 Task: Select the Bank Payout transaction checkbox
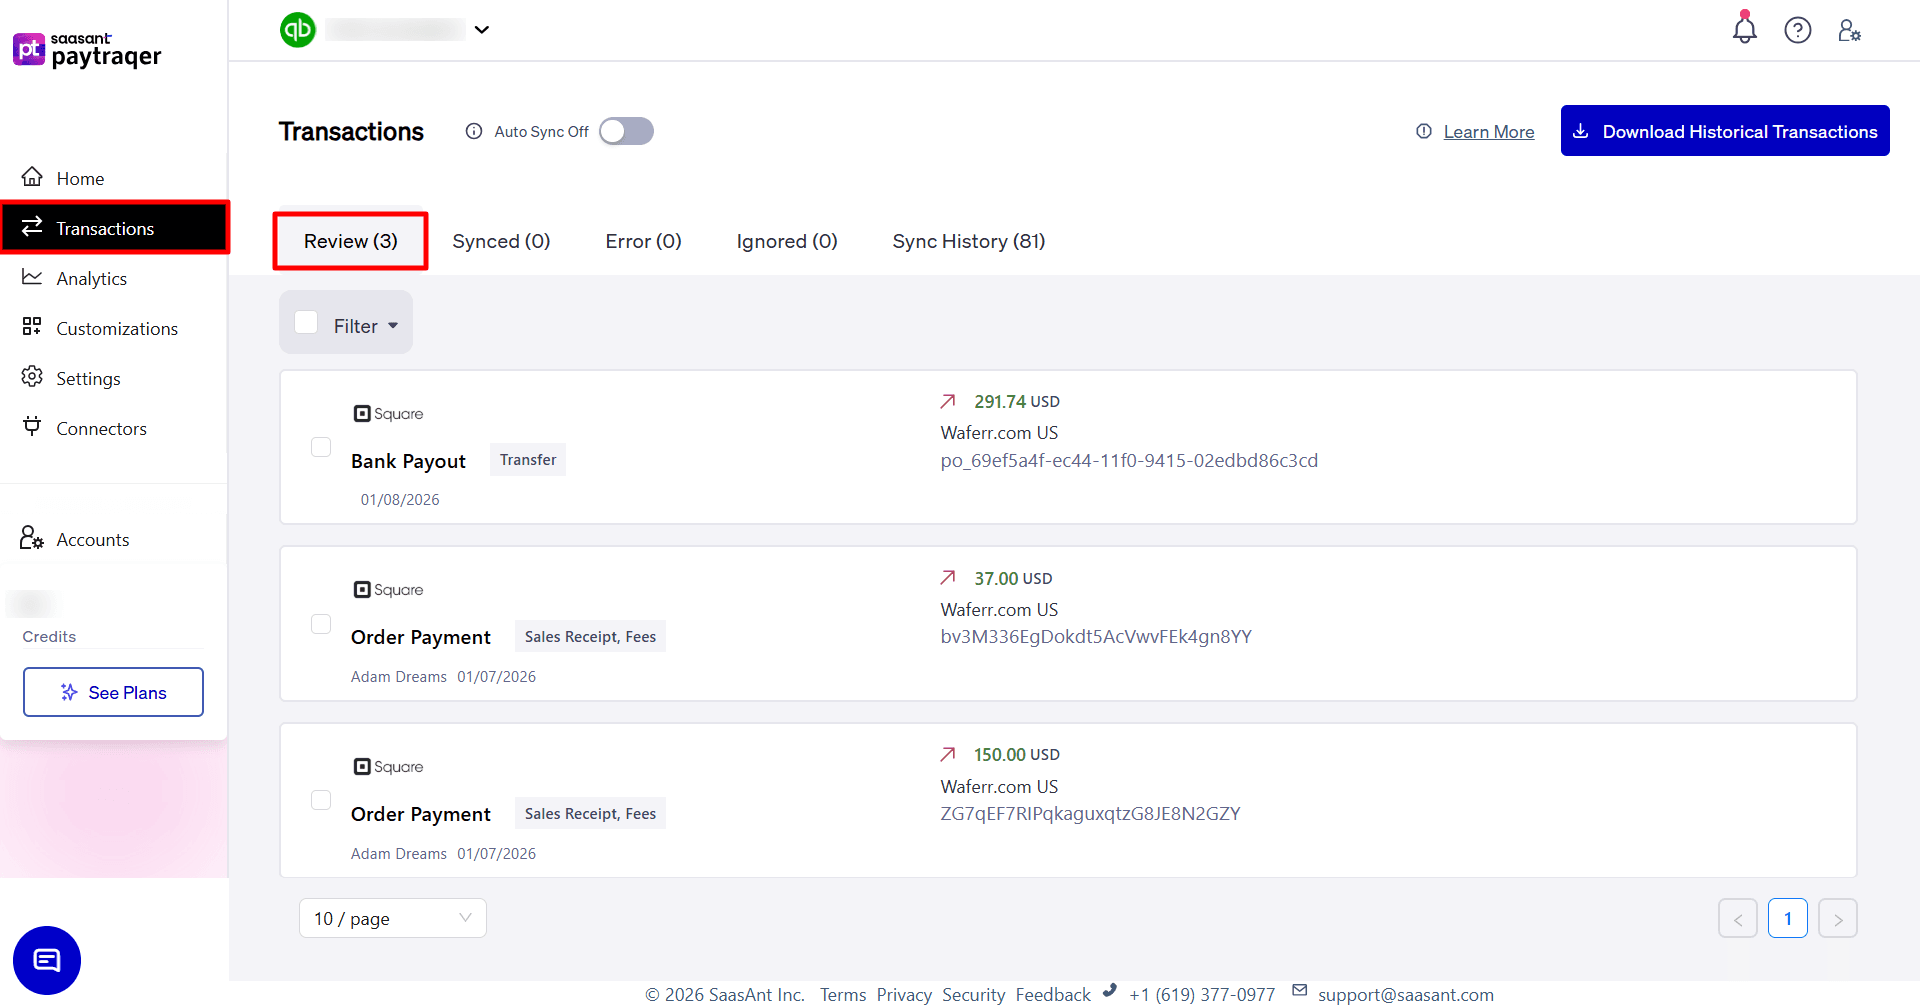click(321, 447)
